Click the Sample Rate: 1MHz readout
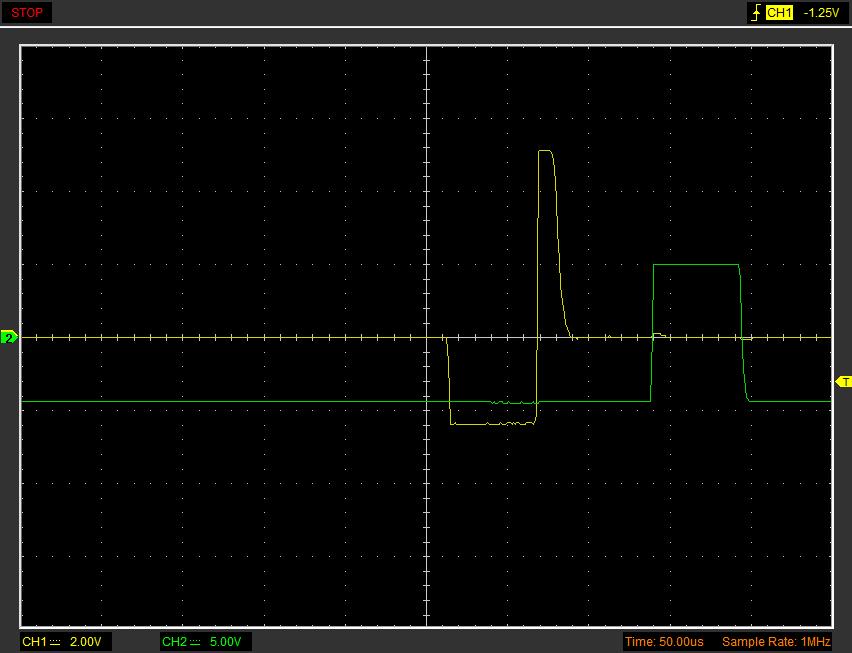The height and width of the screenshot is (653, 852). point(776,642)
